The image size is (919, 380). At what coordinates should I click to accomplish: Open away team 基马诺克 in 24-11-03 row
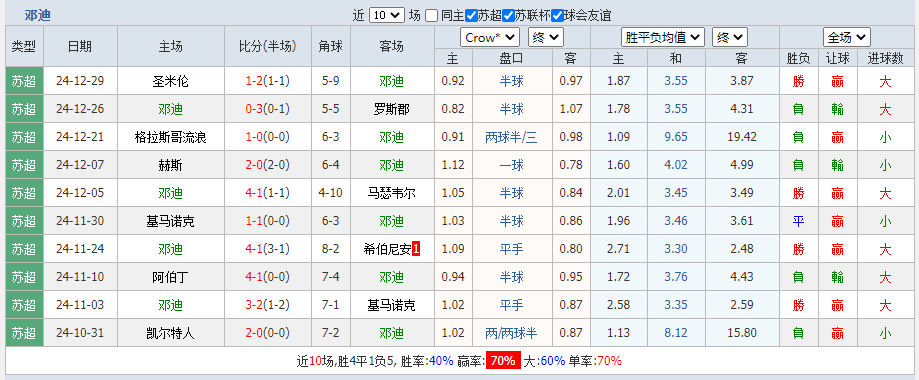click(392, 305)
